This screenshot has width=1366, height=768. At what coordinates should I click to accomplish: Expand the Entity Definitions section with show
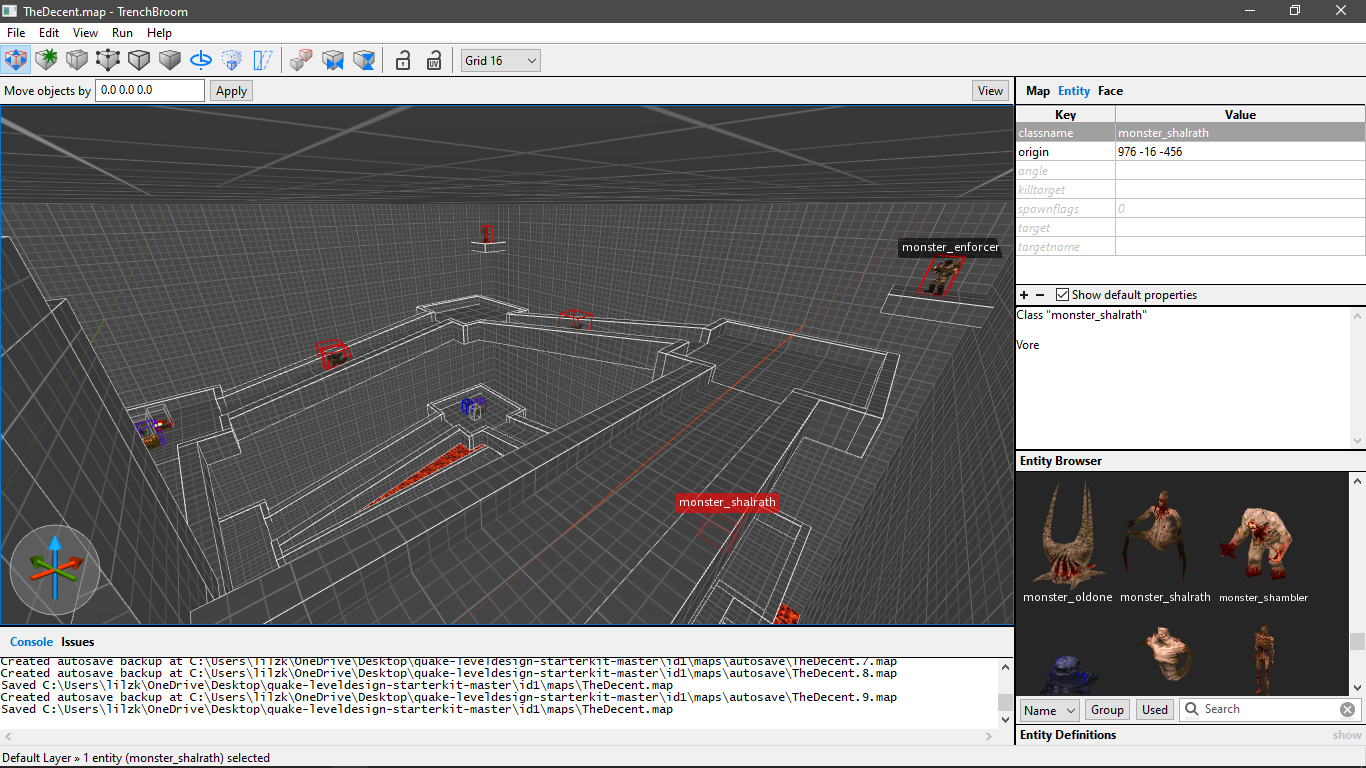point(1347,735)
